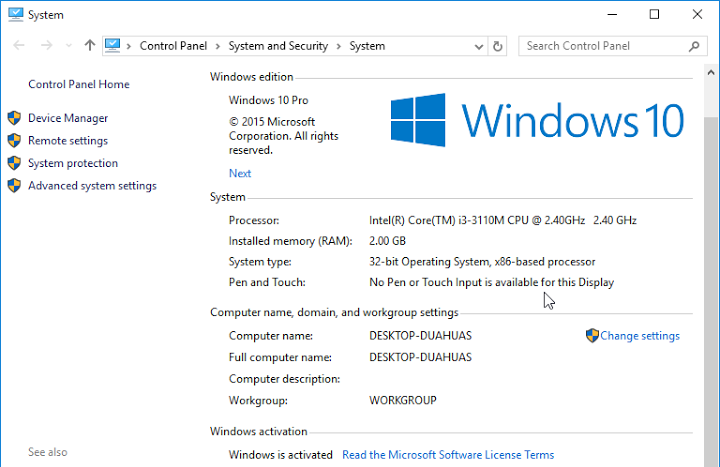Screen dimensions: 720x467
Task: Open Remote settings link
Action: tap(68, 141)
